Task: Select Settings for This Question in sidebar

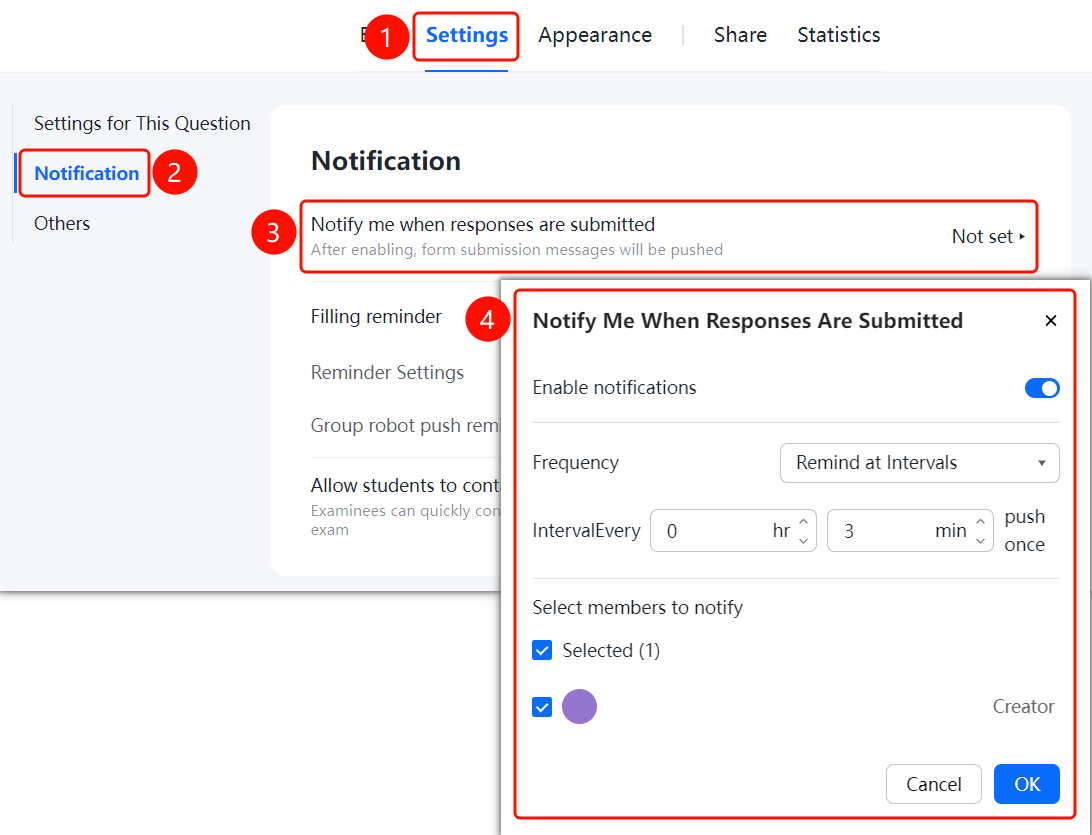Action: coord(142,123)
